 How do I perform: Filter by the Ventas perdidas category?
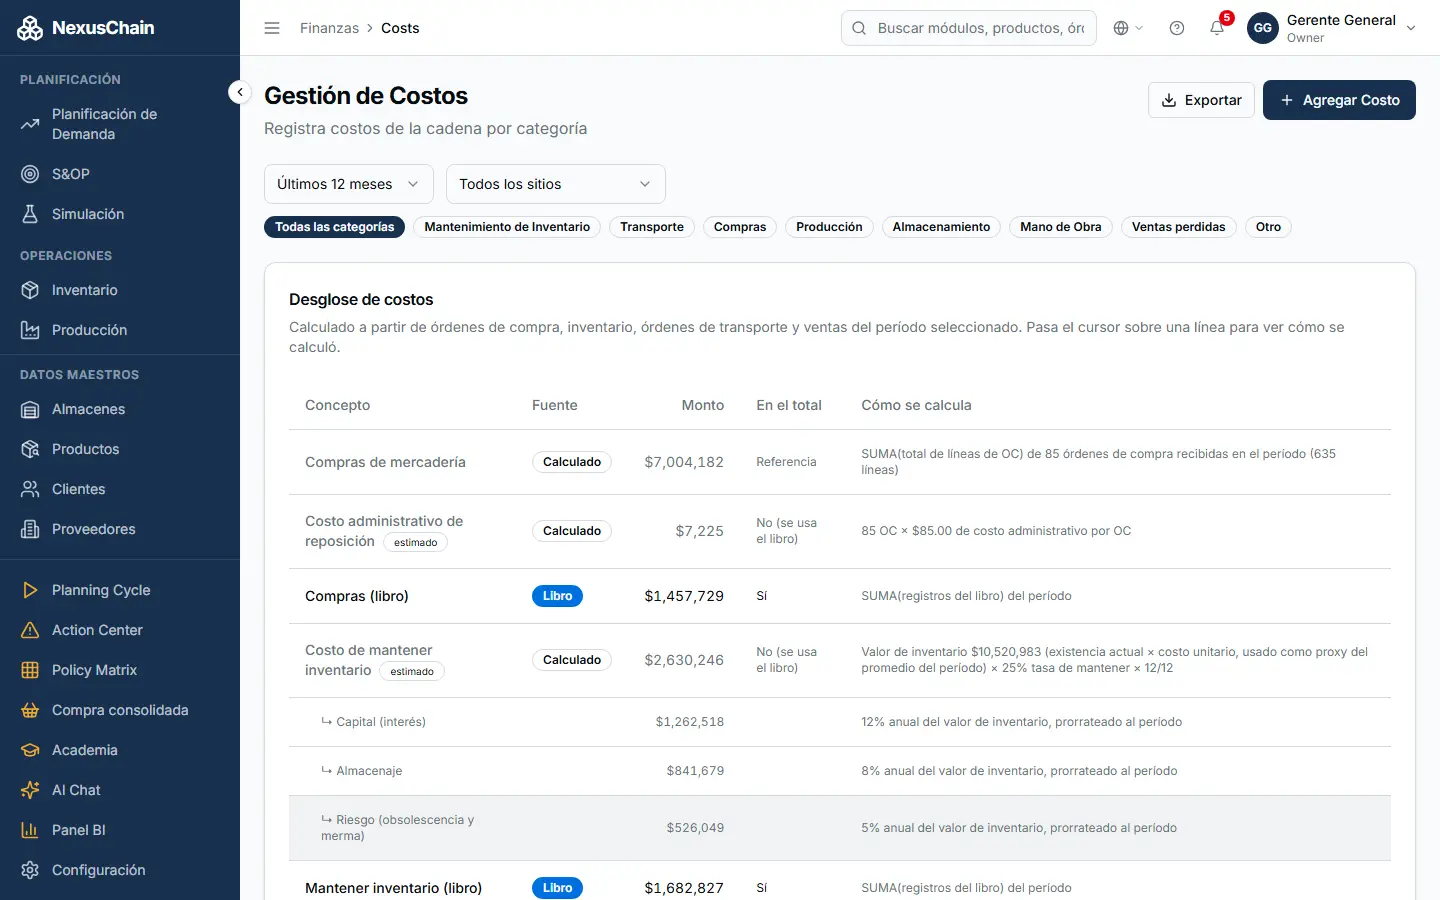pos(1179,227)
